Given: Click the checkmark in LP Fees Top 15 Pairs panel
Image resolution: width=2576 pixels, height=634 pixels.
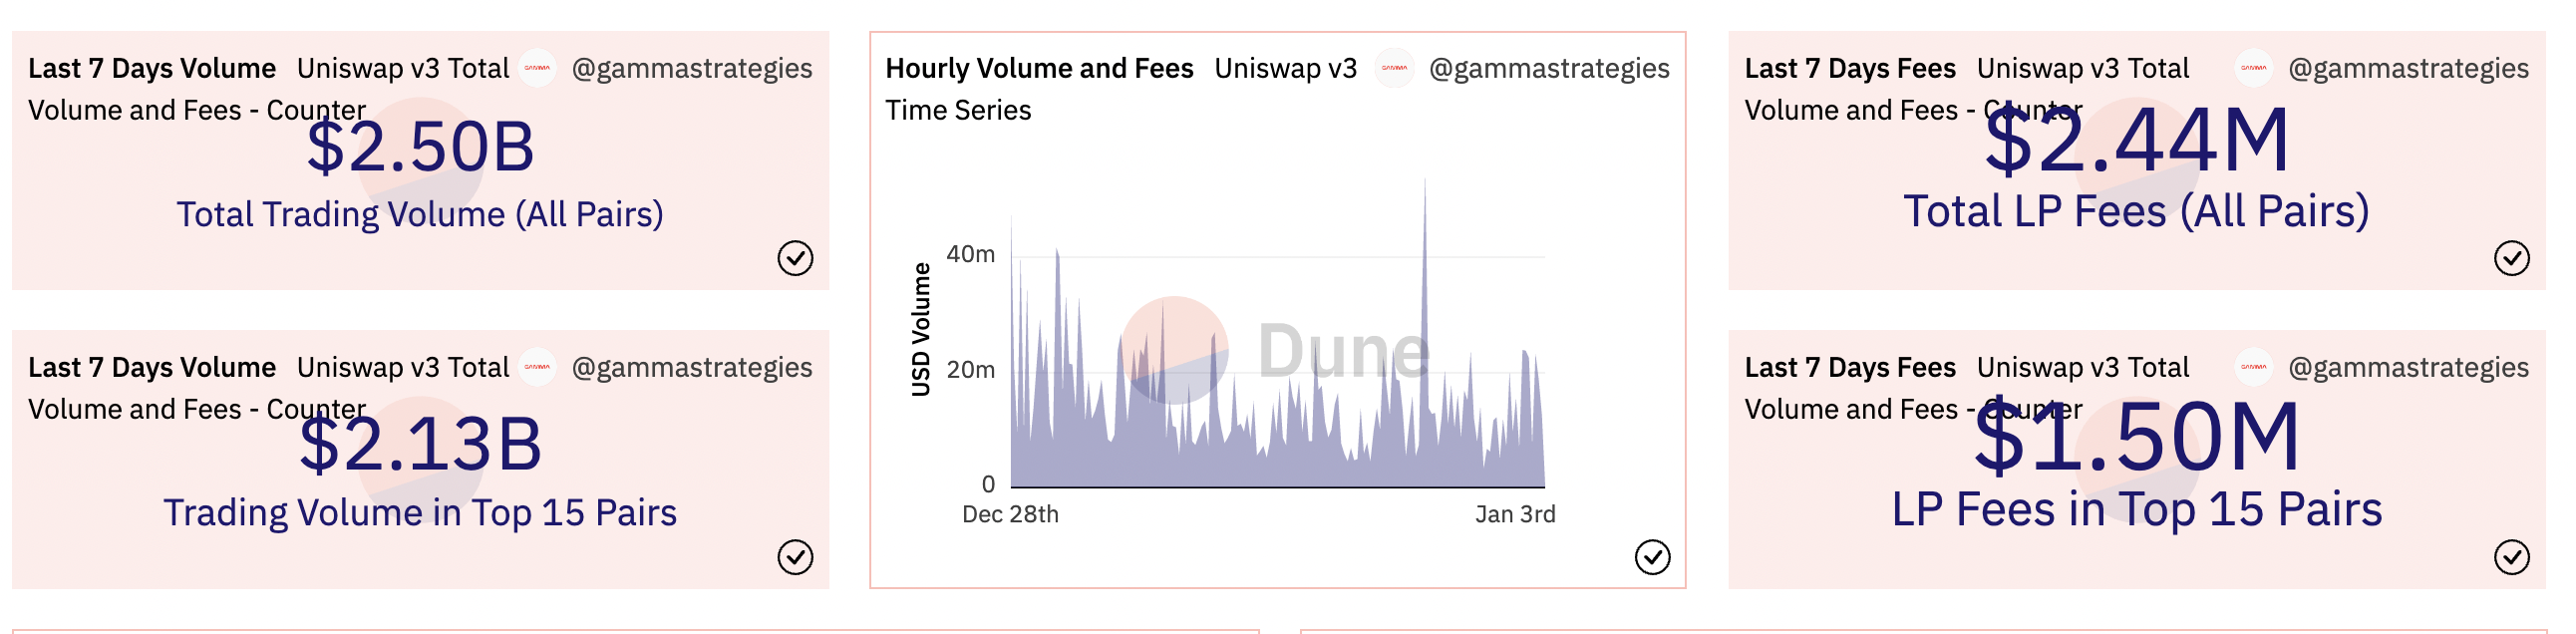Looking at the screenshot, I should point(2511,557).
